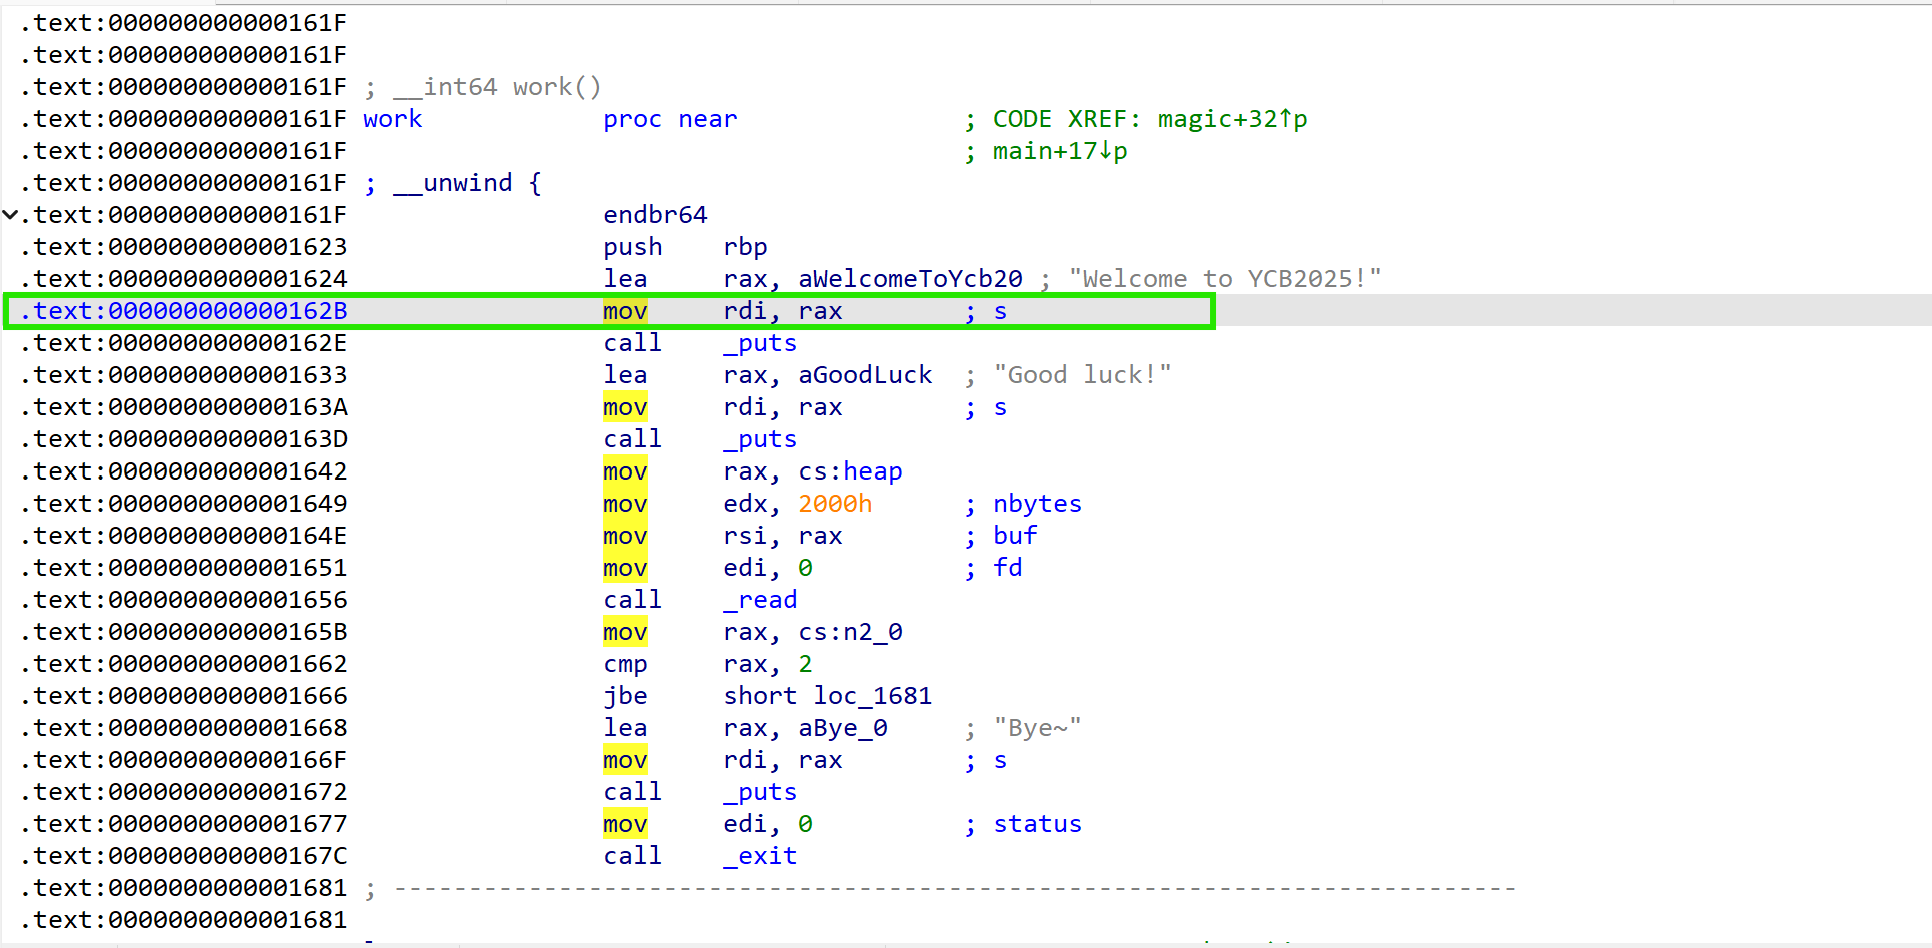Select the cs:n2_0 variable operand

pos(849,632)
